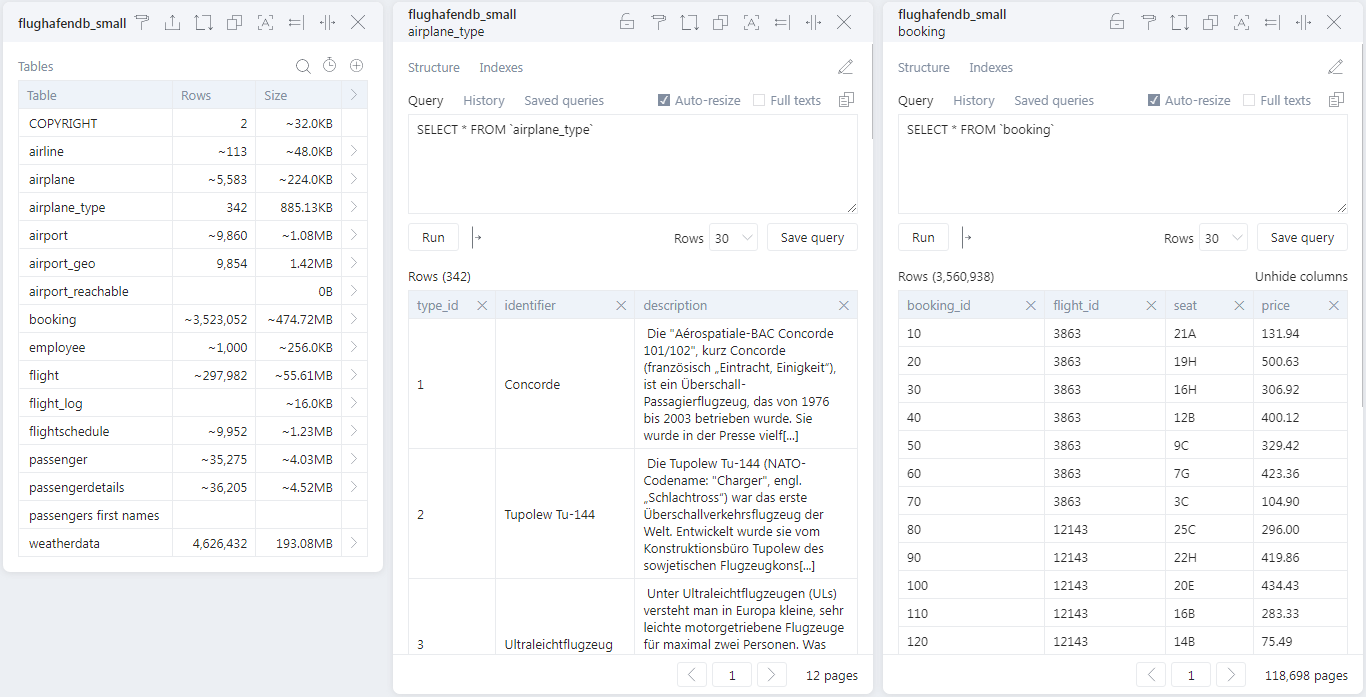The height and width of the screenshot is (697, 1366).
Task: Open text search in the airplane_type panel
Action: (751, 21)
